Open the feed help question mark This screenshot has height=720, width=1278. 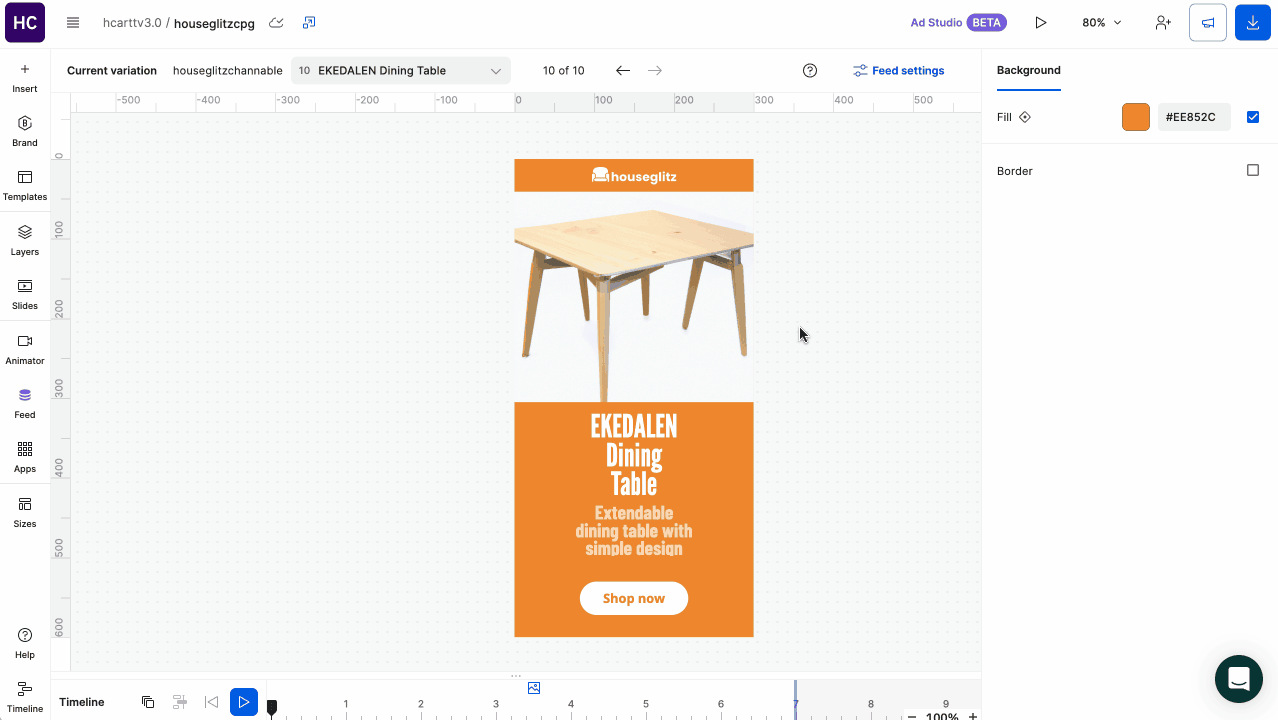[x=810, y=70]
